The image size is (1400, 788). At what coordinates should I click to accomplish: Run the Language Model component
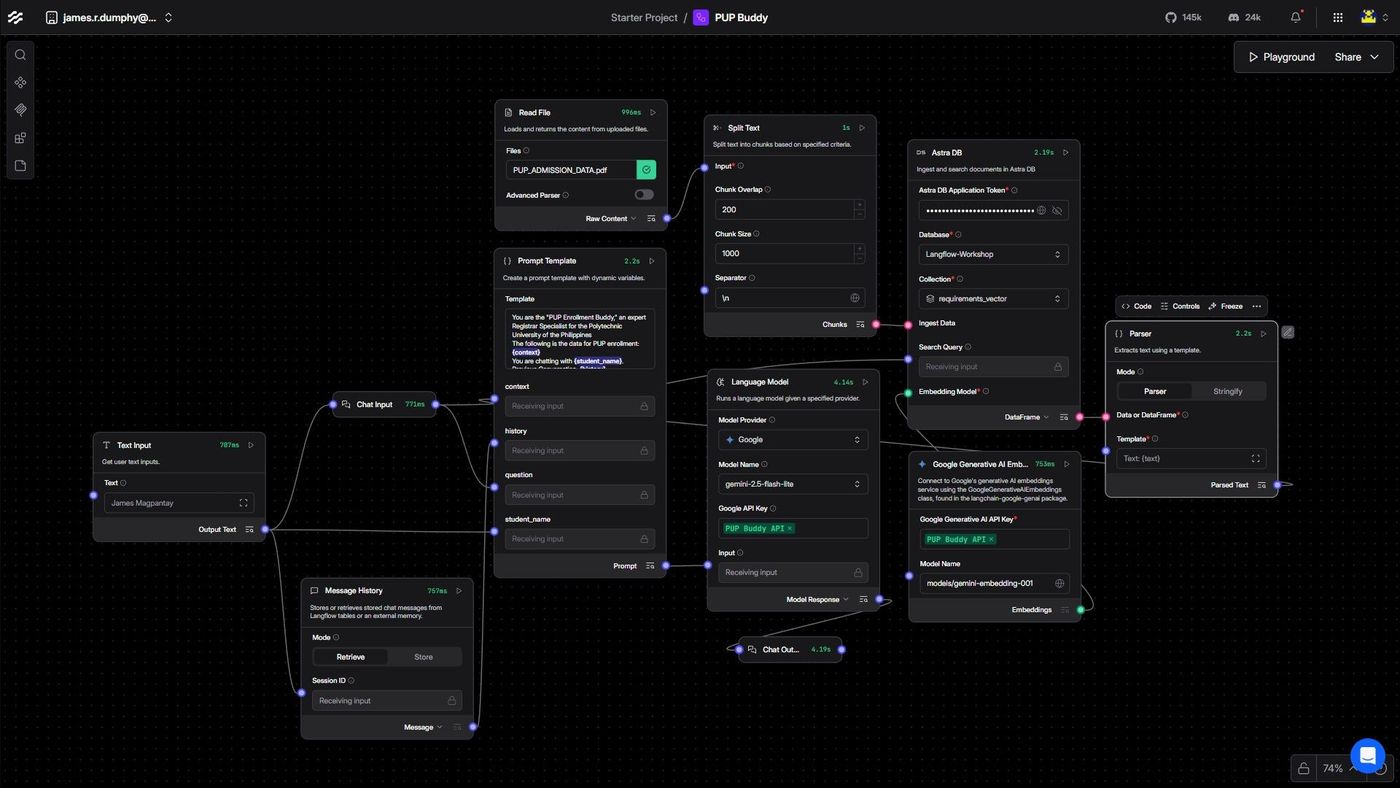coord(865,382)
